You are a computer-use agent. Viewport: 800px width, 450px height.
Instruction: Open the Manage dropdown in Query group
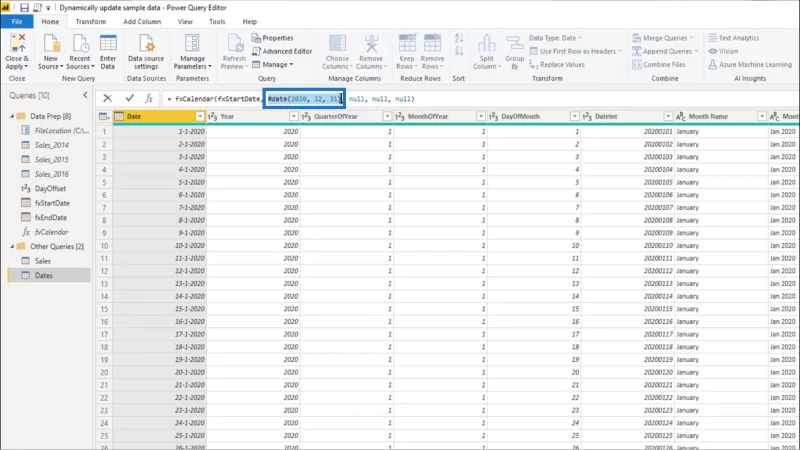[x=272, y=64]
